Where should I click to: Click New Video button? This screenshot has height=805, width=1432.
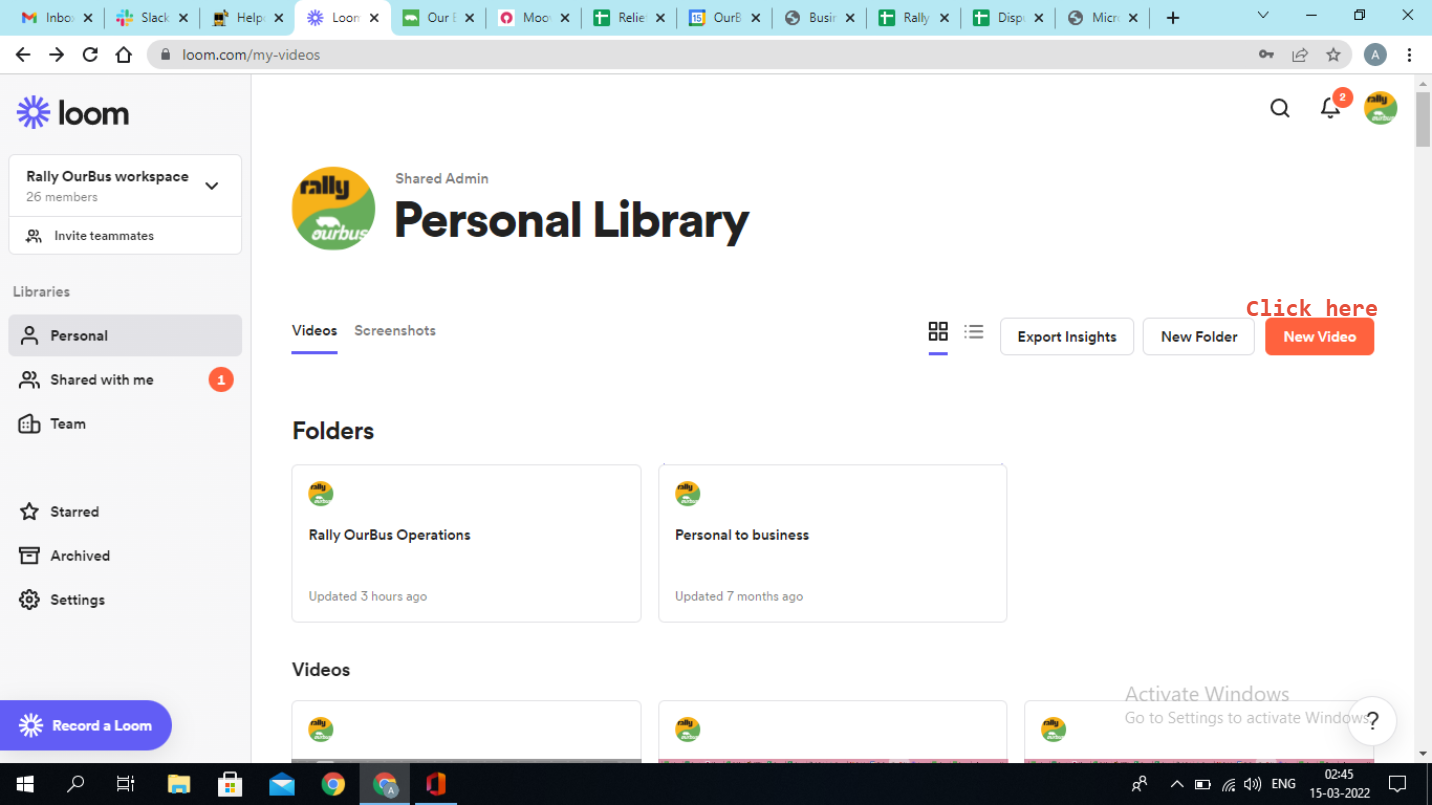[x=1319, y=337]
